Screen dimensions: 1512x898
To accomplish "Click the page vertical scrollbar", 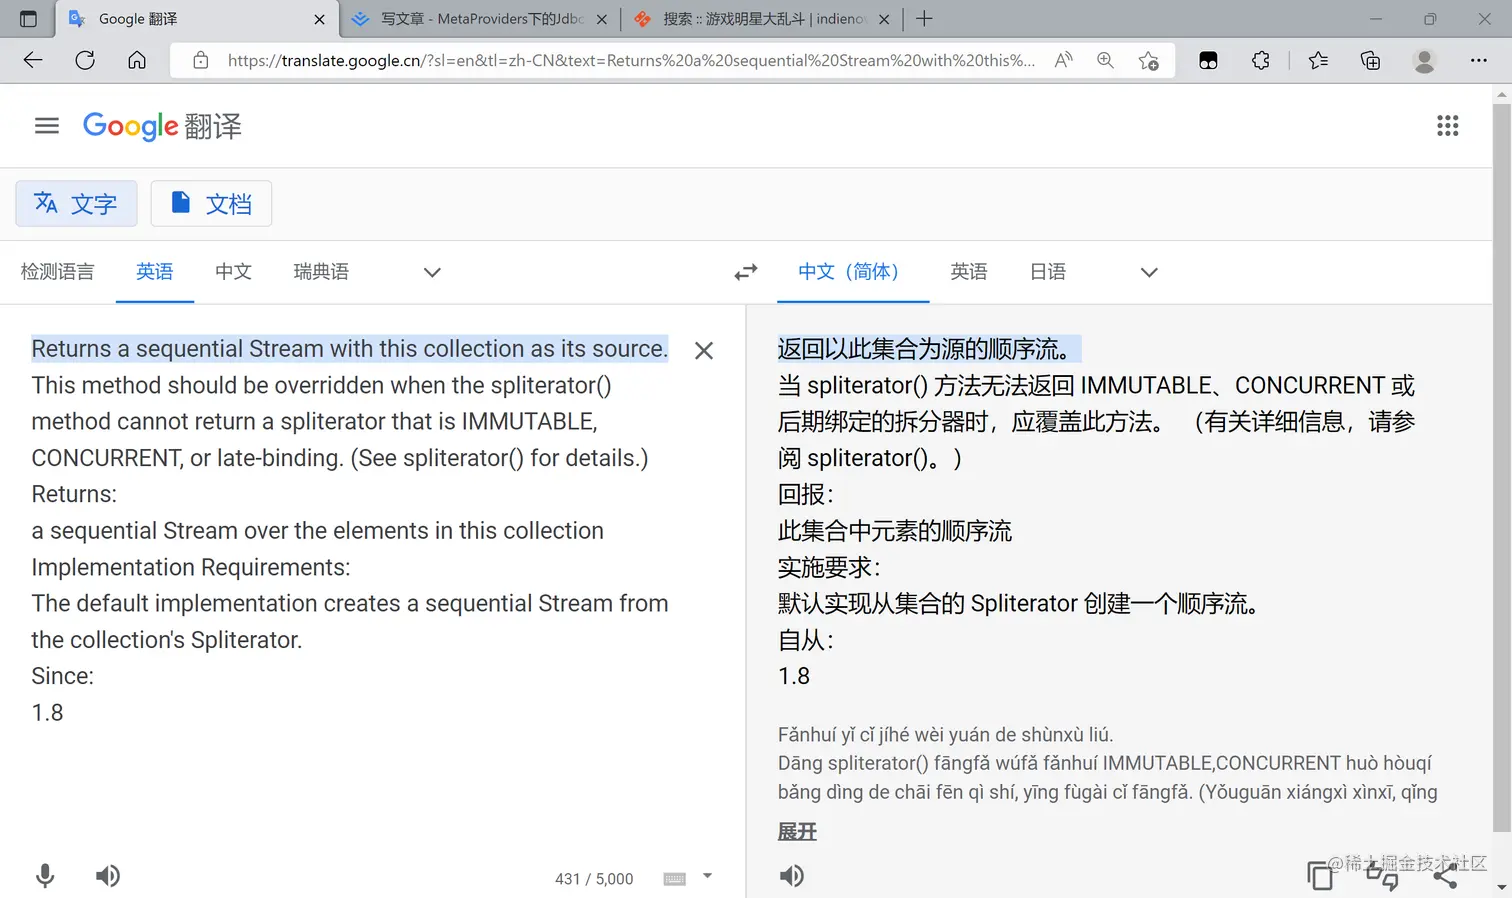I will point(1502,467).
